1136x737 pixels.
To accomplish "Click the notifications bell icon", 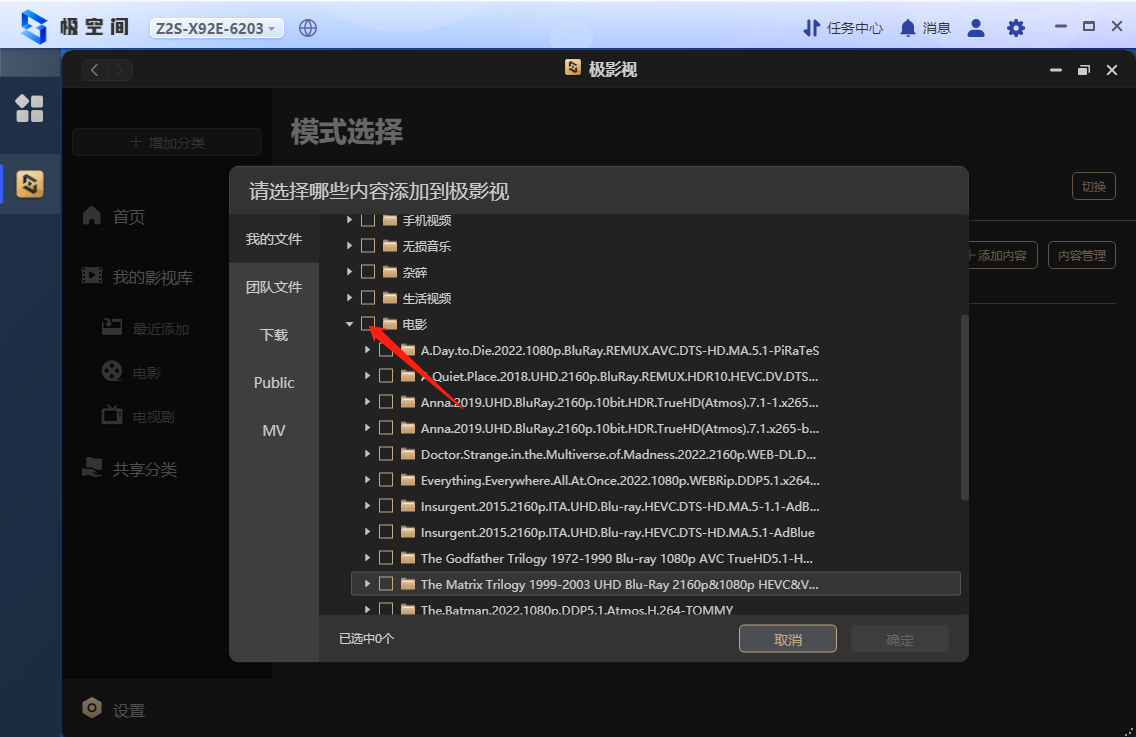I will 908,28.
